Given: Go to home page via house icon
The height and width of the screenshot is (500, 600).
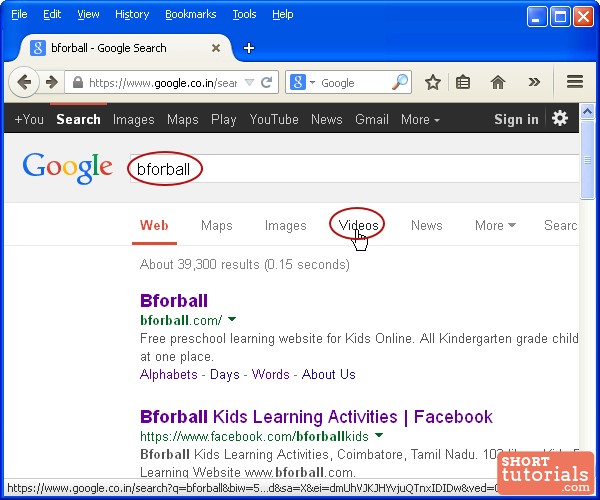Looking at the screenshot, I should tap(497, 82).
